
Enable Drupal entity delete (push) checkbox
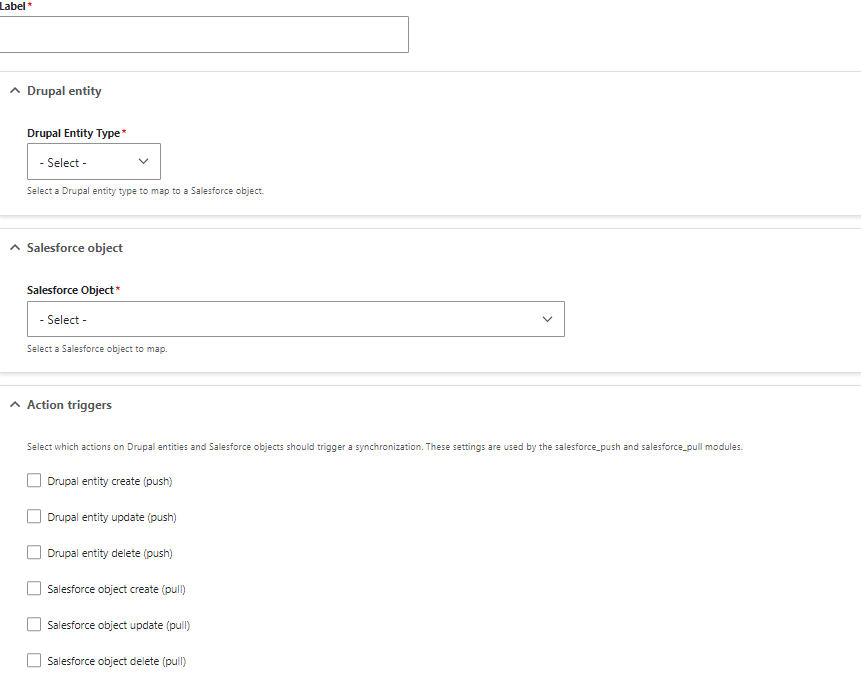(x=34, y=552)
